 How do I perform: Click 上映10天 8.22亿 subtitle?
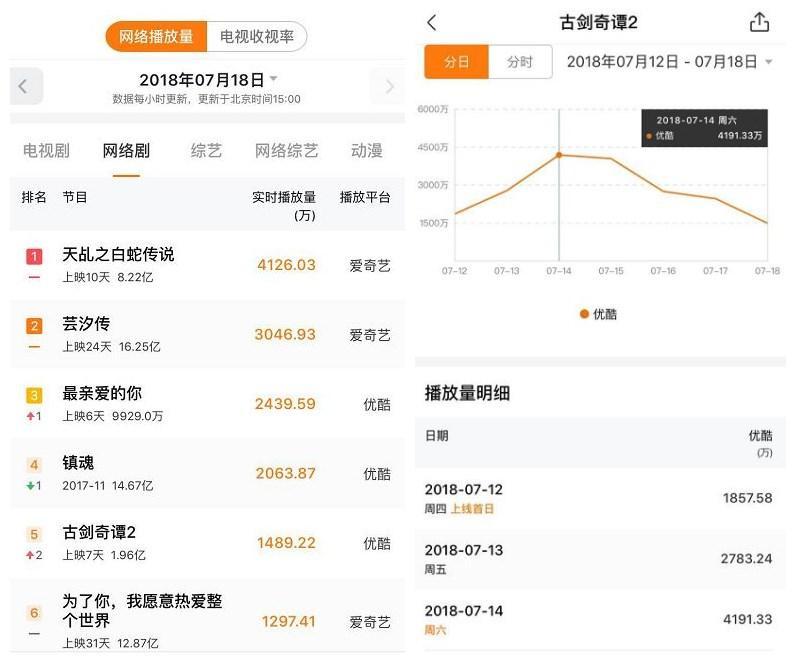click(x=108, y=278)
